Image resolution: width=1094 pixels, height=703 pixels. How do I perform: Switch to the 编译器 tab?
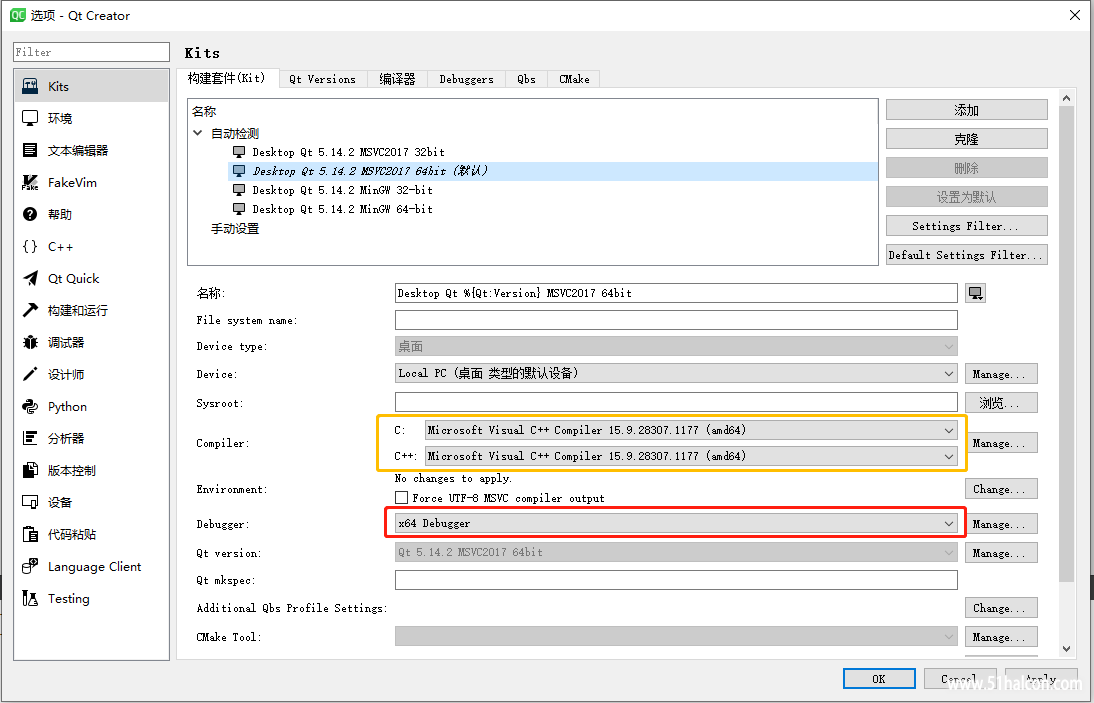click(398, 80)
